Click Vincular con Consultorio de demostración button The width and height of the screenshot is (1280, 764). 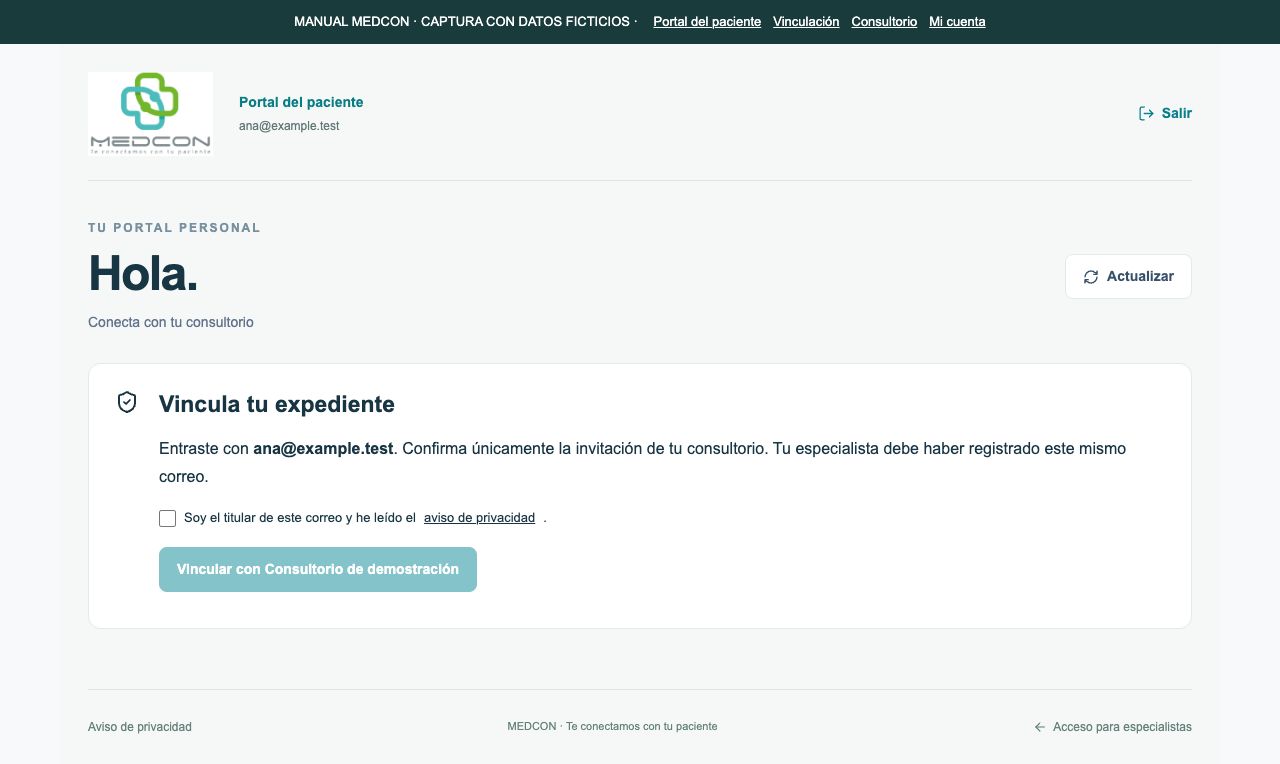tap(318, 569)
